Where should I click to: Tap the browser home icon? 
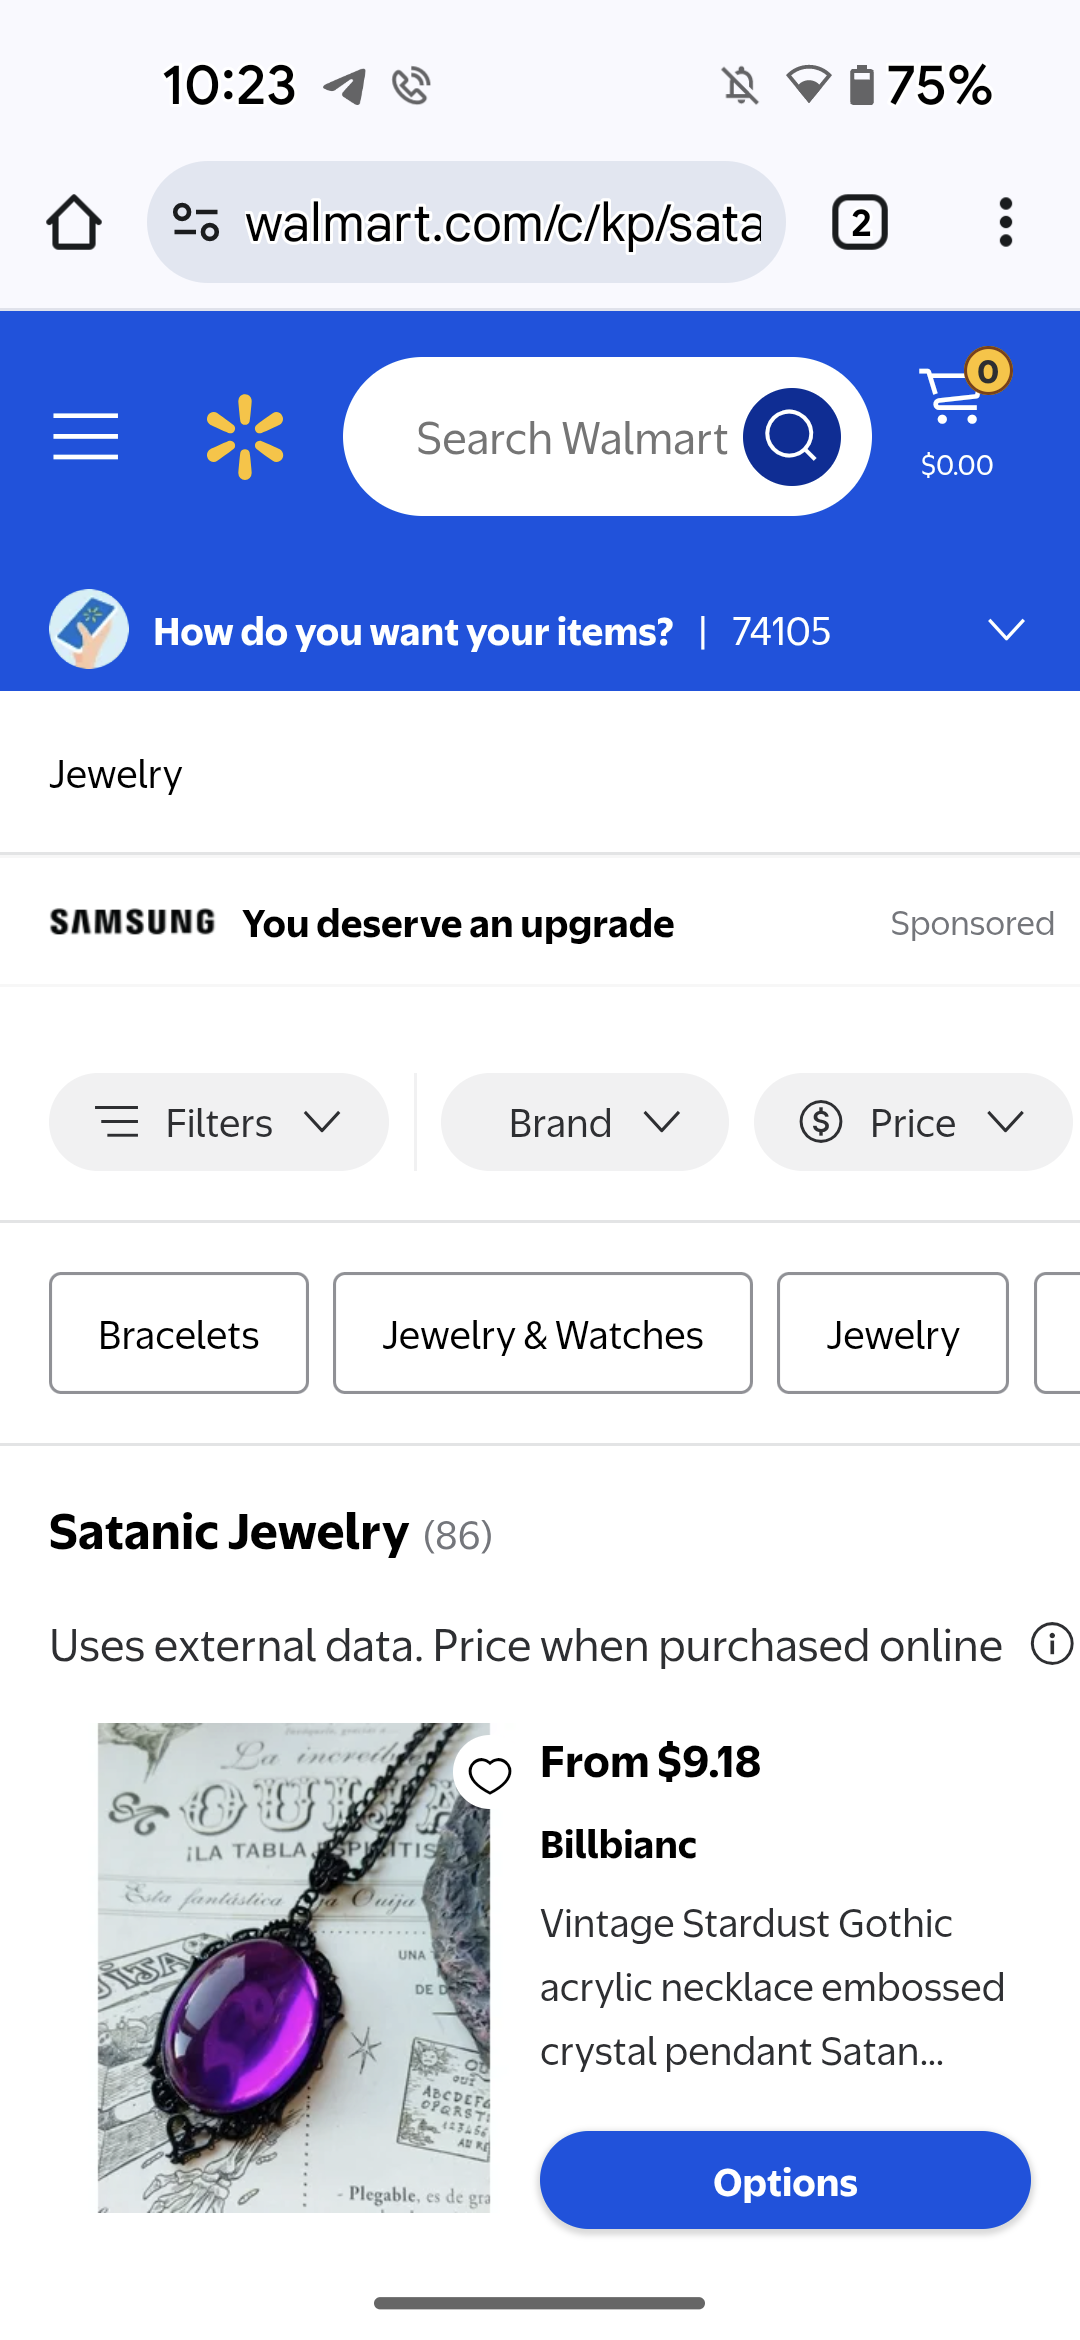pos(74,222)
